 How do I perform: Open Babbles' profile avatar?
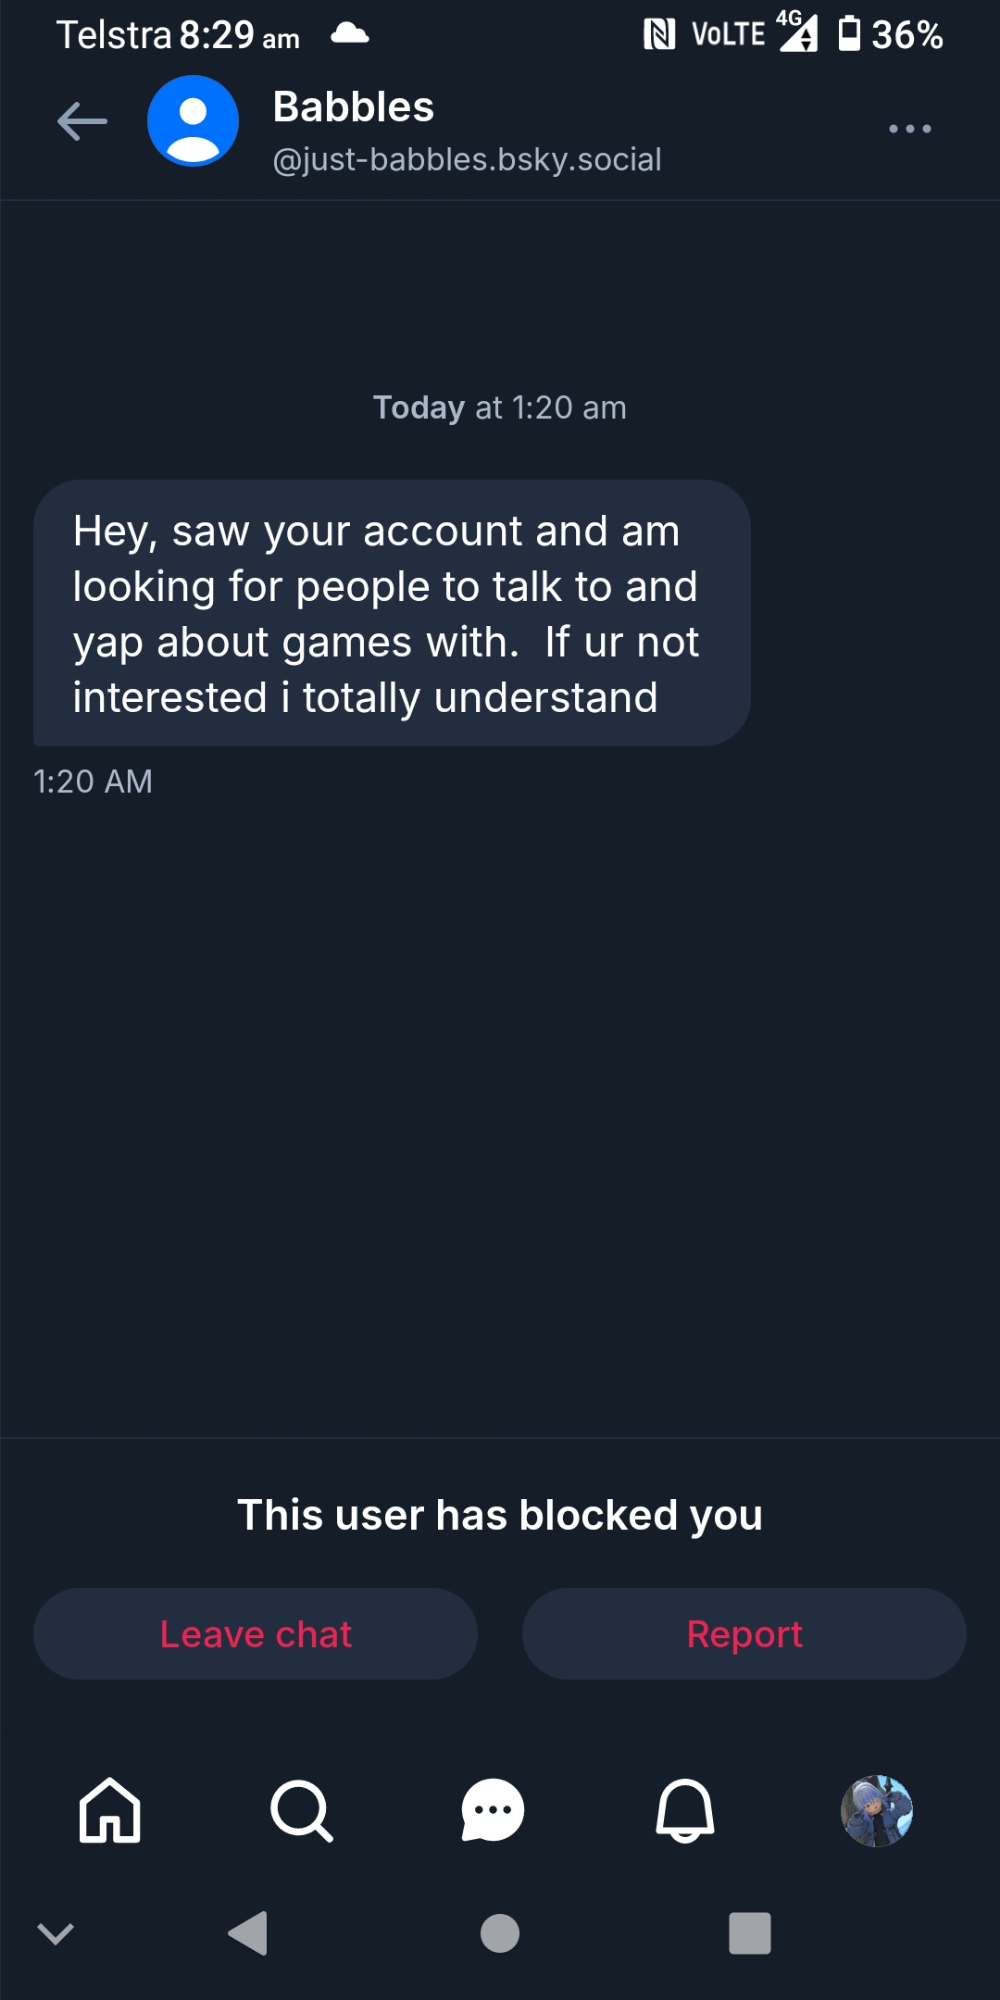[x=193, y=122]
